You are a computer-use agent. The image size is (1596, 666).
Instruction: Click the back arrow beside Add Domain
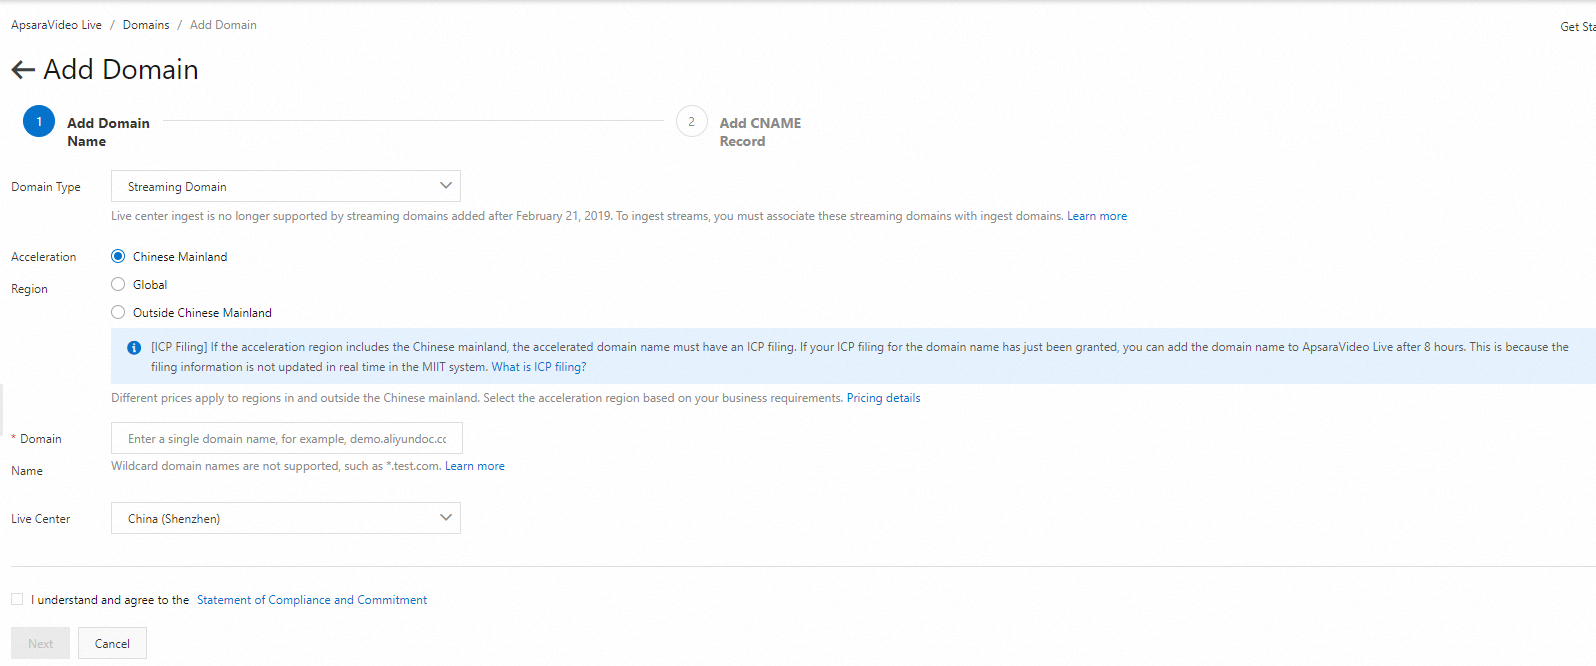[x=23, y=70]
